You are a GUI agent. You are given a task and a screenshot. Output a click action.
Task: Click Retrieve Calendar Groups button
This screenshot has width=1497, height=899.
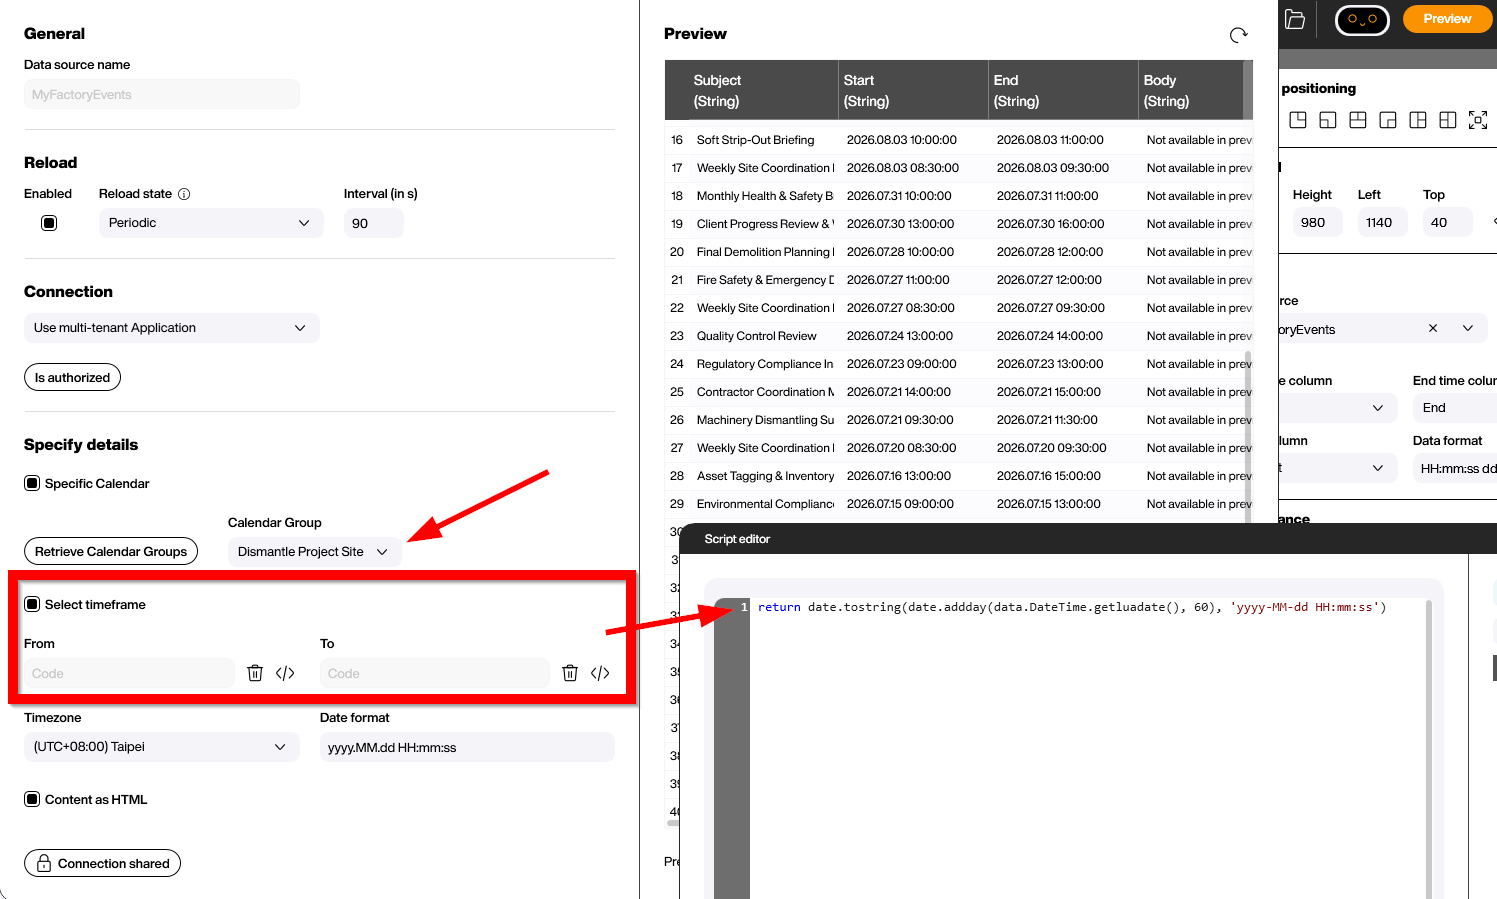tap(111, 551)
